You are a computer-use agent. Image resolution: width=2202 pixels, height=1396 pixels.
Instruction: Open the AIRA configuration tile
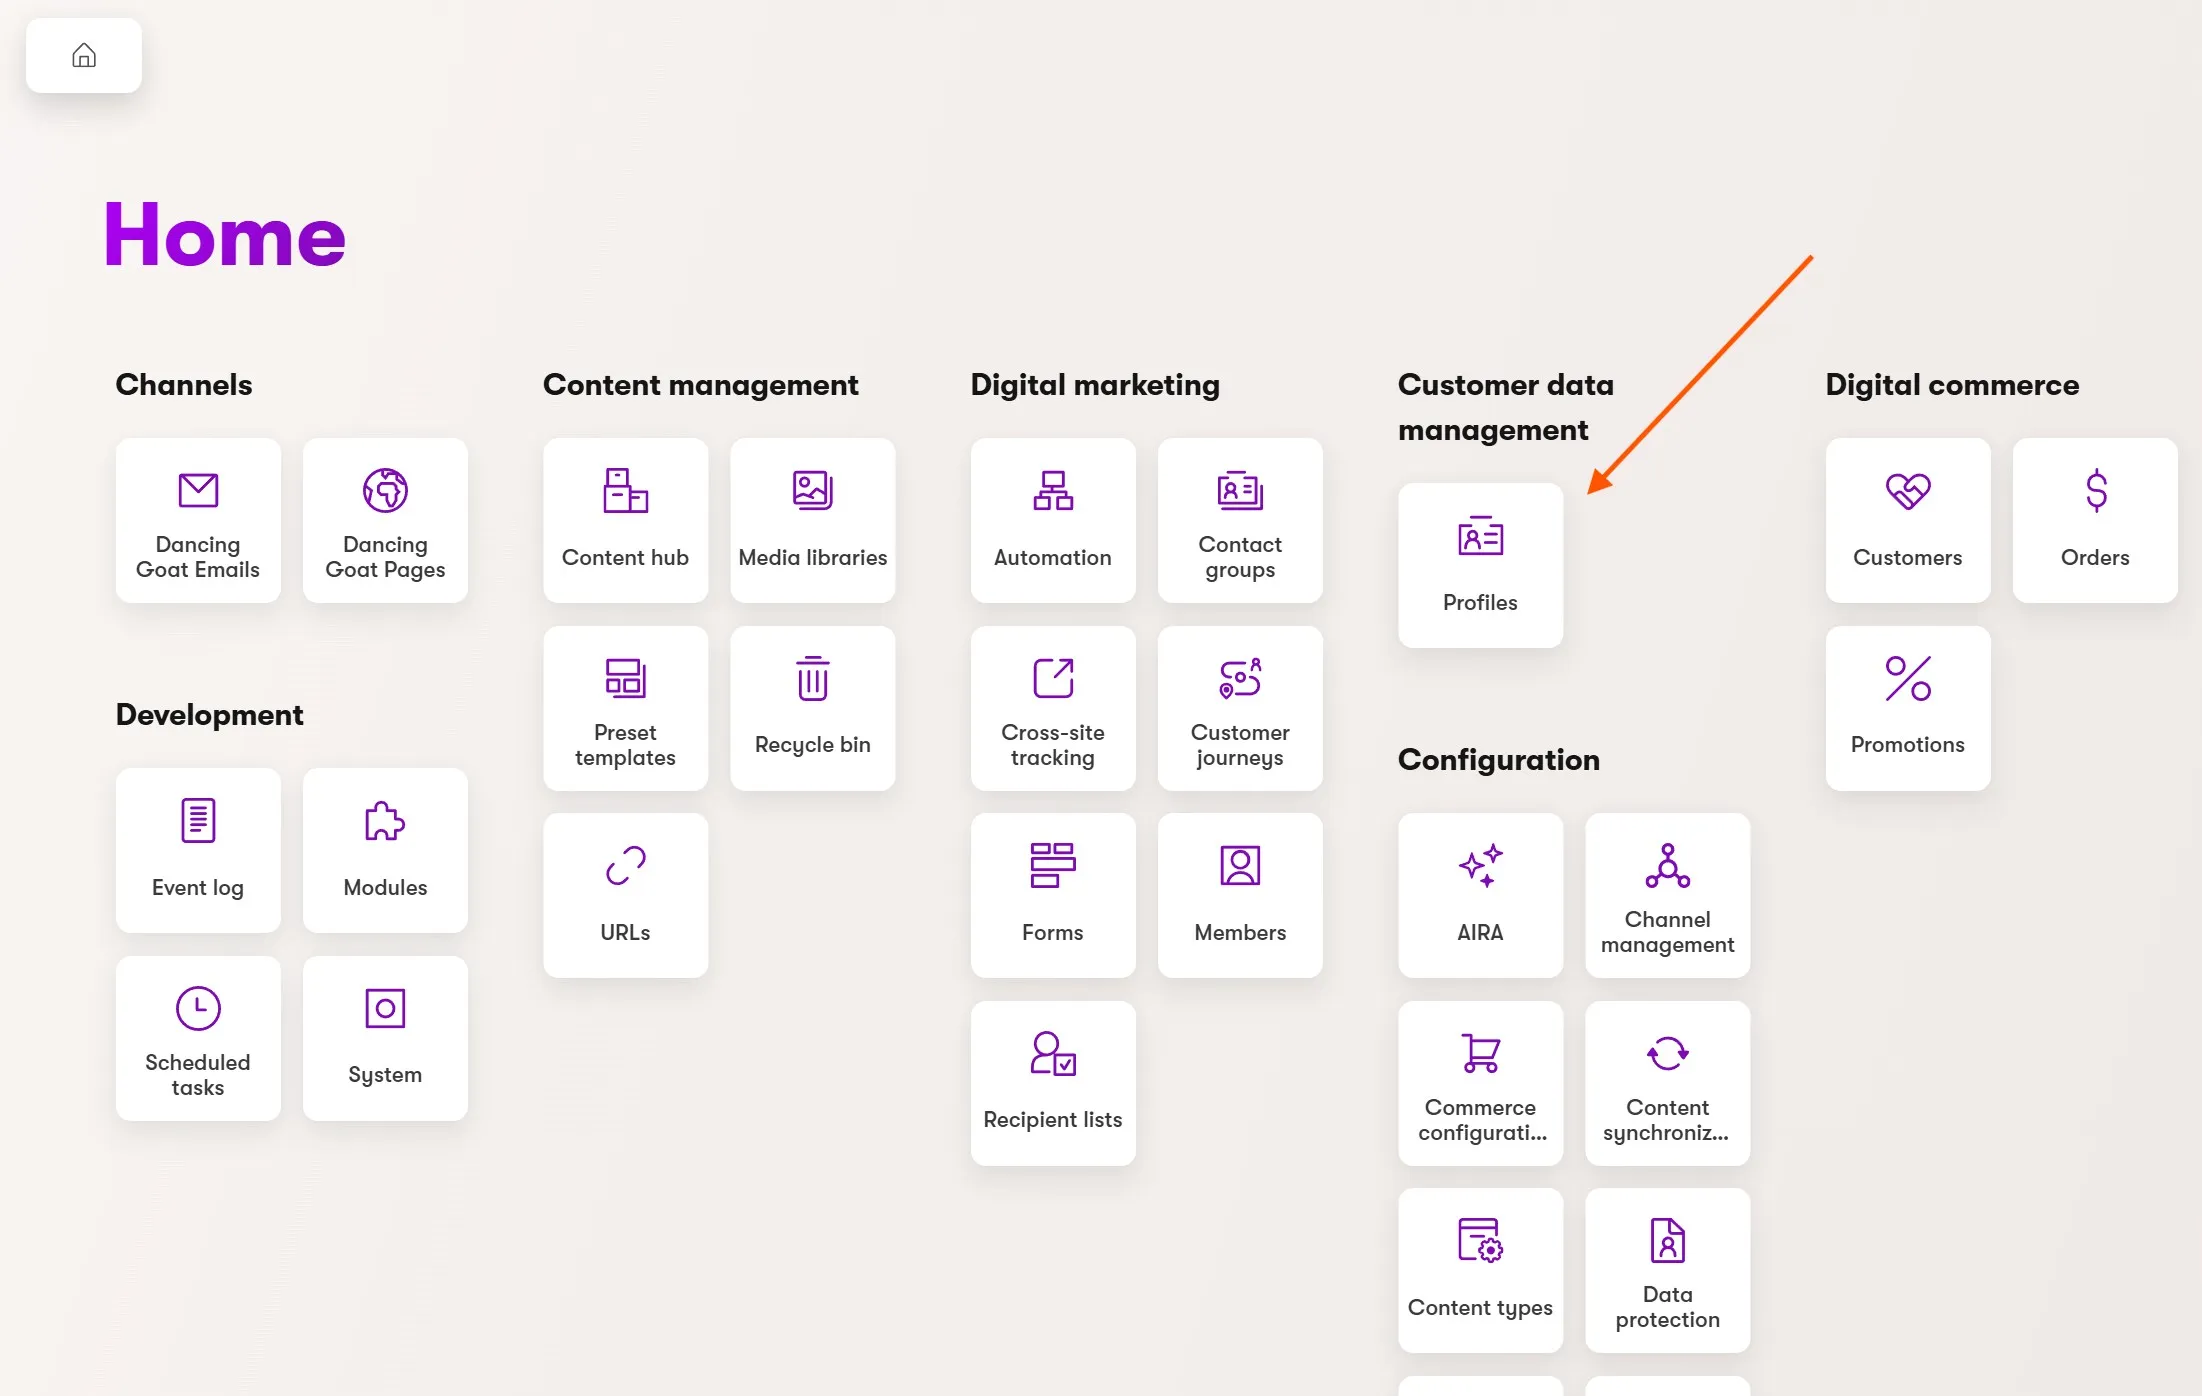pyautogui.click(x=1480, y=895)
